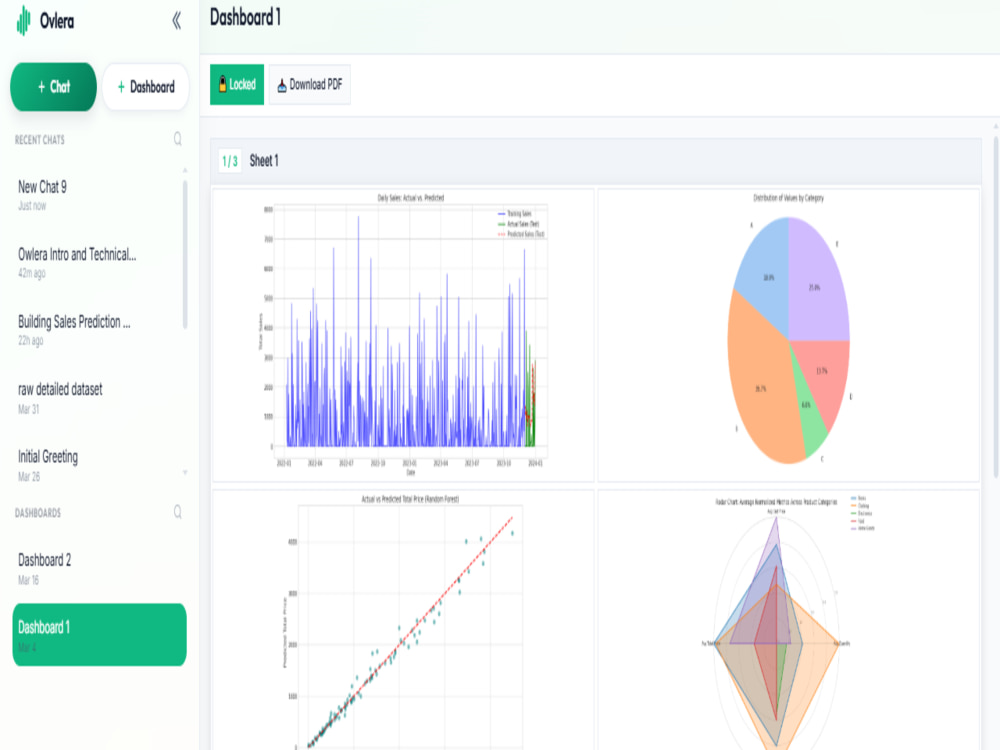The height and width of the screenshot is (750, 1000).
Task: Open the Actual vs Predicted Total Price scatter chart
Action: click(x=403, y=620)
